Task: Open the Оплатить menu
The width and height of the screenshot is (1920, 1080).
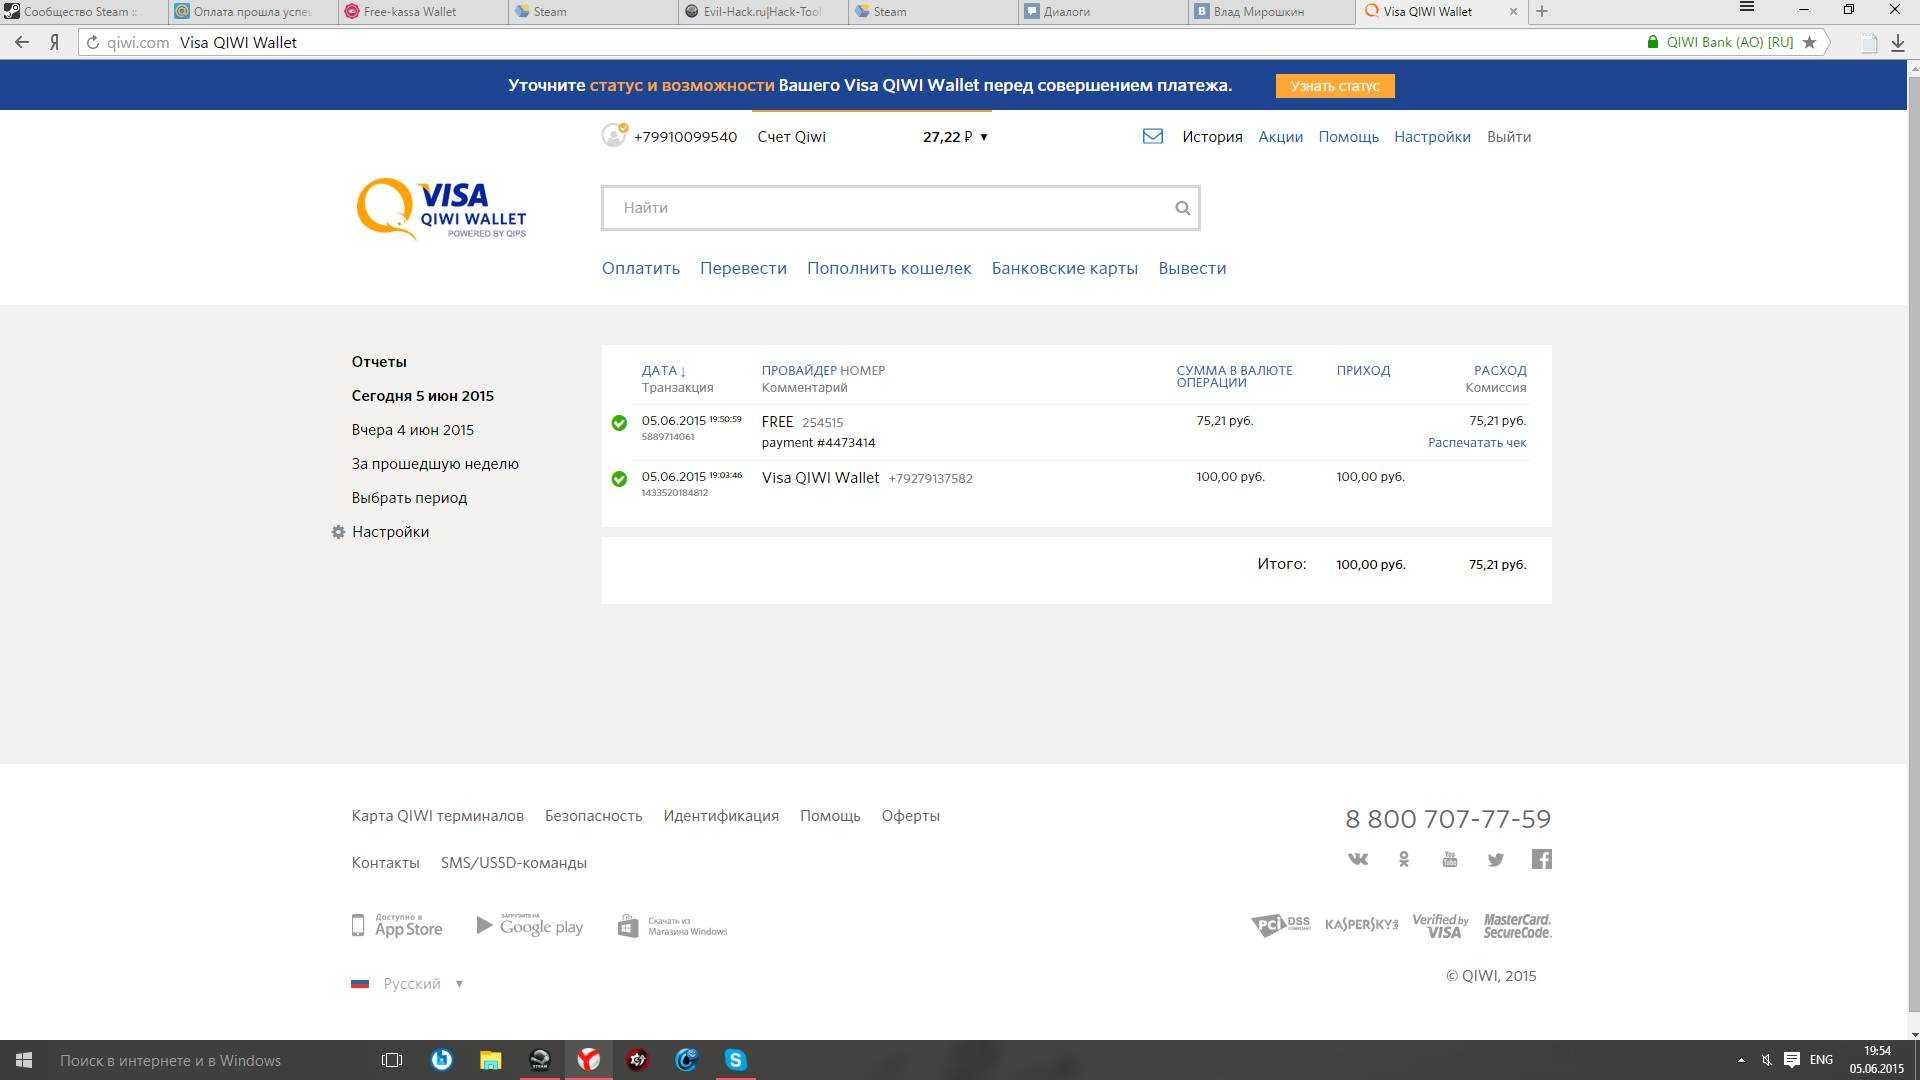Action: point(640,268)
